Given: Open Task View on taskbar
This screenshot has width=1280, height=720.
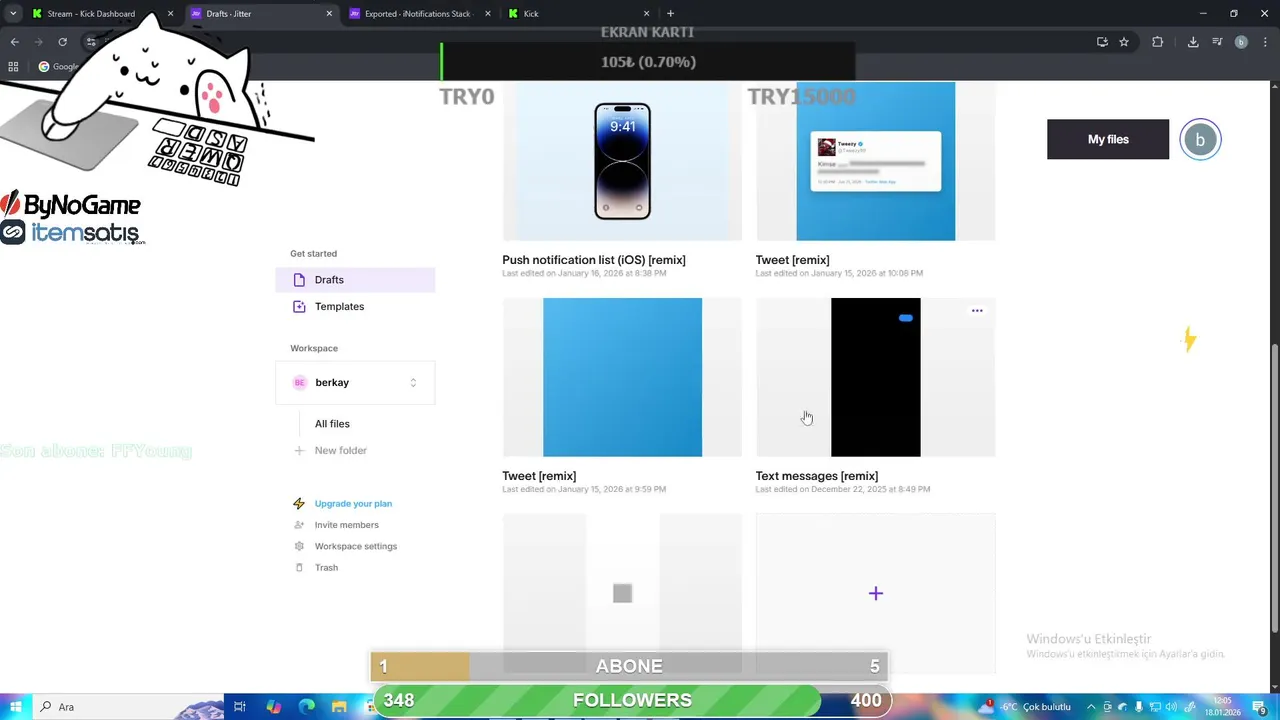Looking at the screenshot, I should (240, 707).
